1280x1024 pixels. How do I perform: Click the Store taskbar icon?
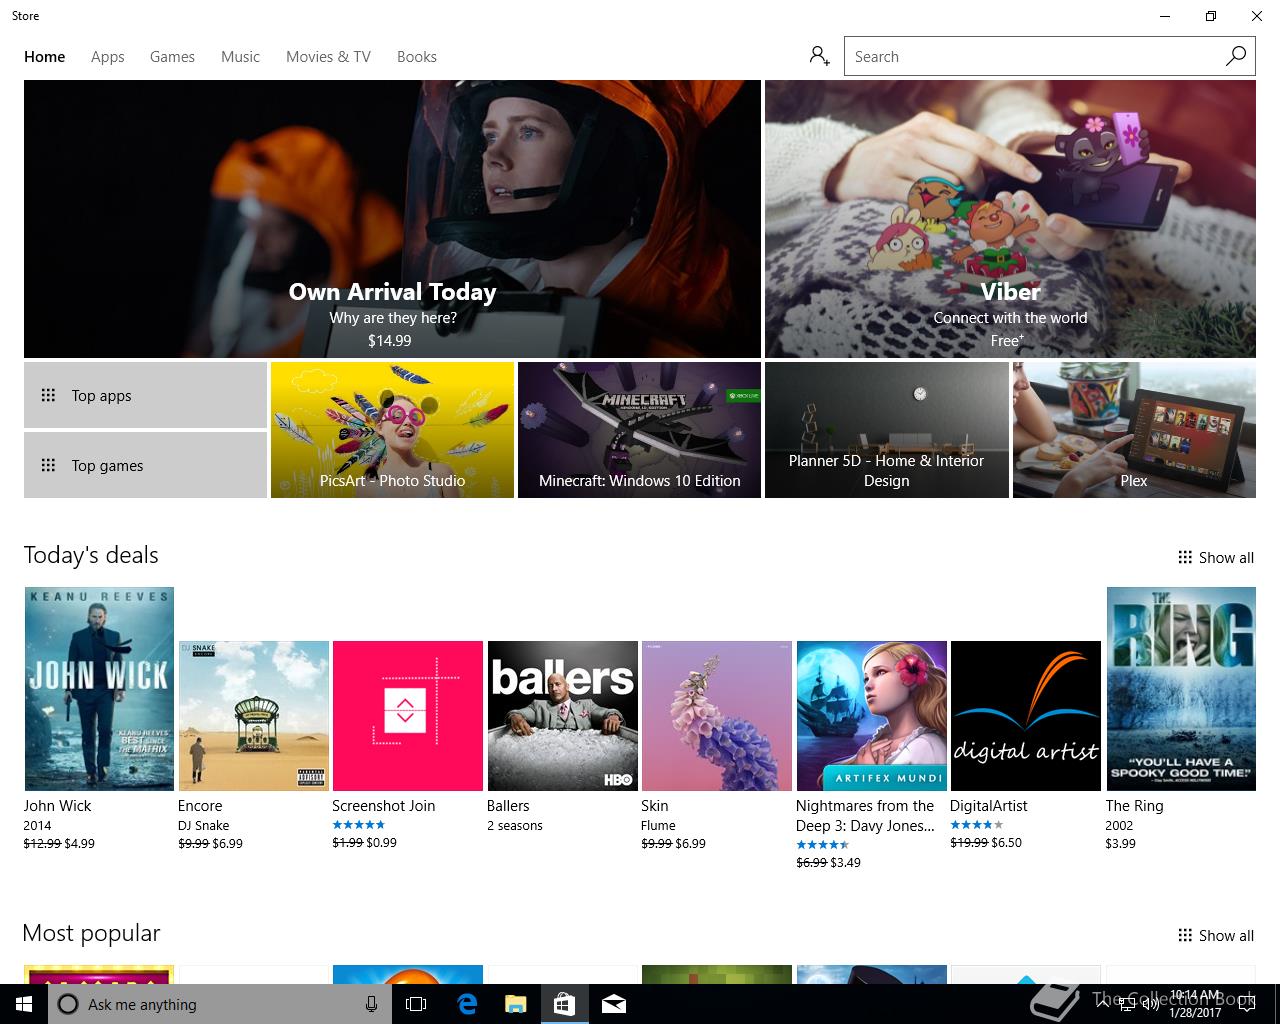coord(564,1004)
